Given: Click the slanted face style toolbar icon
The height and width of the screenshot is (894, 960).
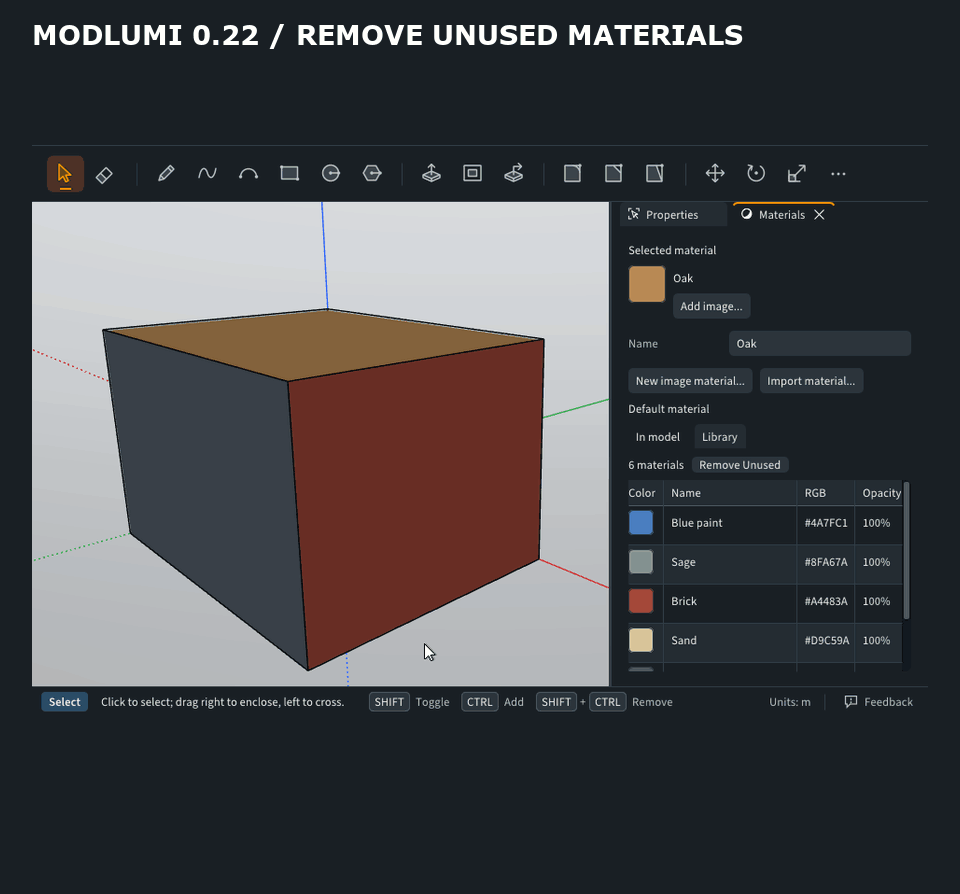Looking at the screenshot, I should (x=654, y=174).
